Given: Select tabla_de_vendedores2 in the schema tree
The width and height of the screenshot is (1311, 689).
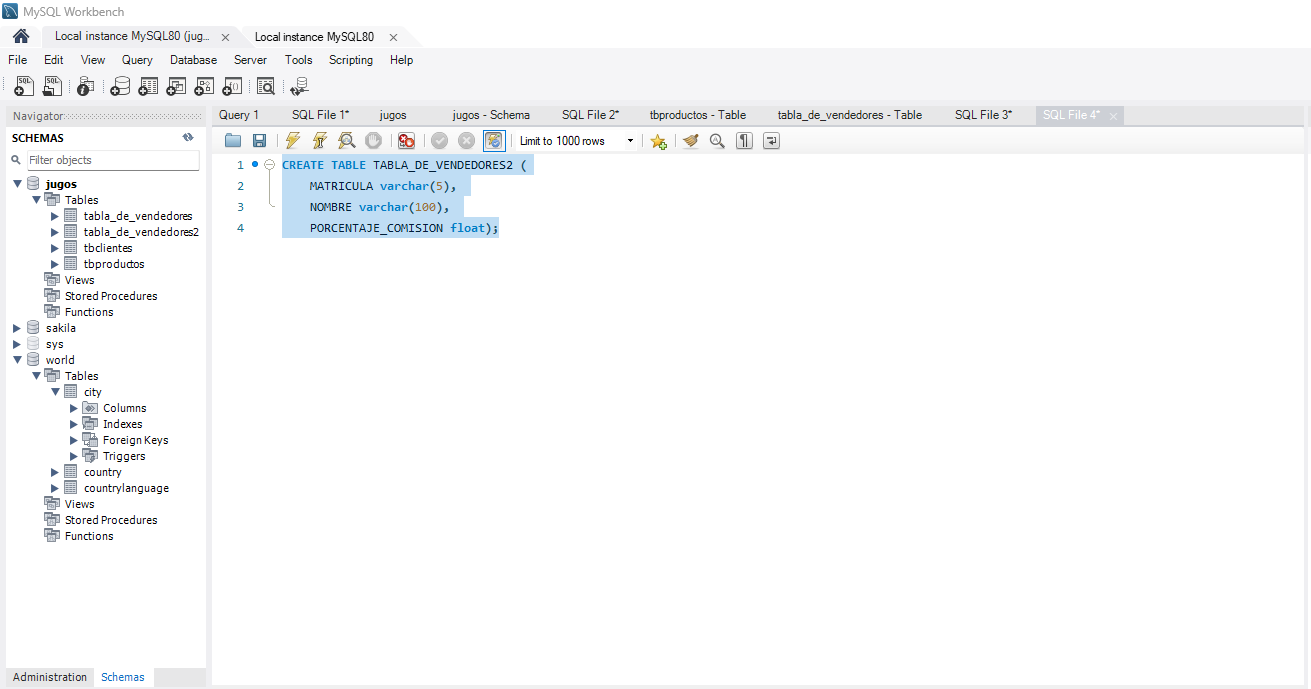Looking at the screenshot, I should click(x=141, y=232).
